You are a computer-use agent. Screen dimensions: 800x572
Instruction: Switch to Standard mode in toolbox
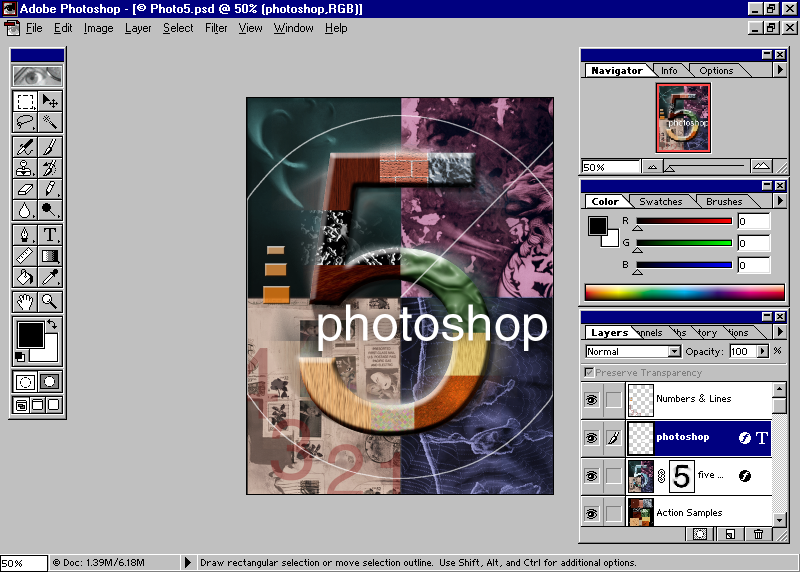25,382
